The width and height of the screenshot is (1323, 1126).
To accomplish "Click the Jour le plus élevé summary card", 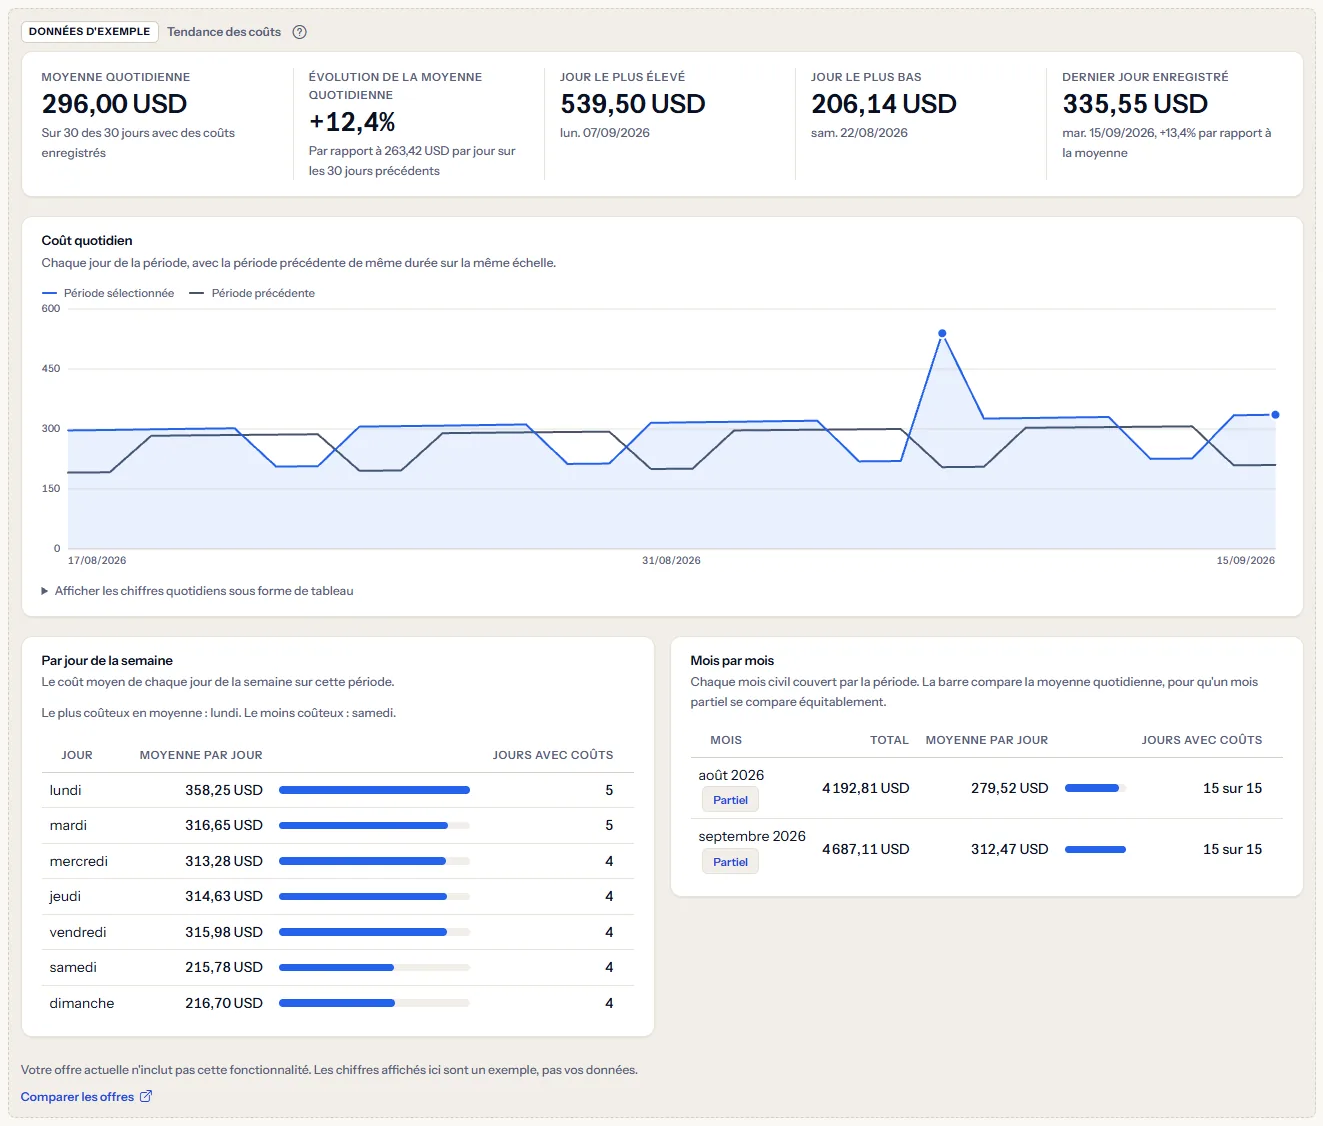I will [x=670, y=124].
